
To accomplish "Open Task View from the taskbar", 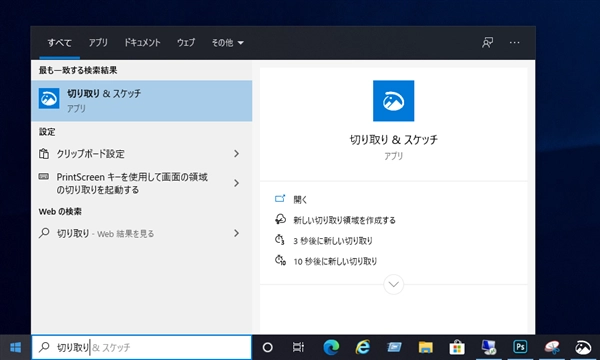I will pyautogui.click(x=298, y=347).
